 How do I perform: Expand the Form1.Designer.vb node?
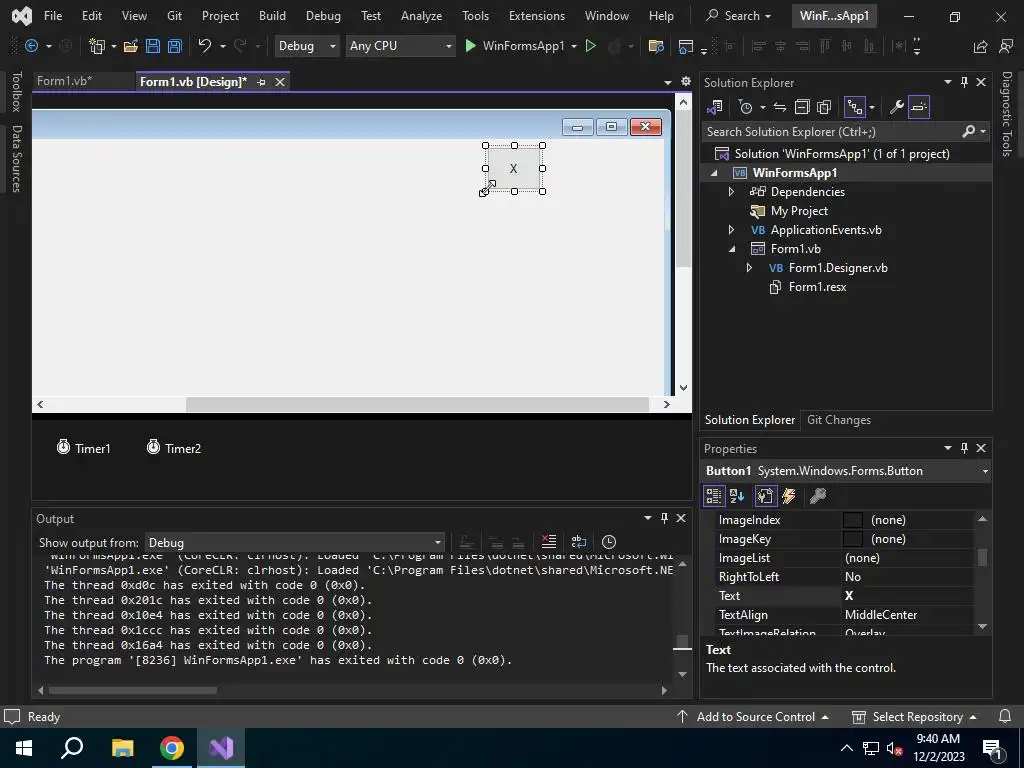(749, 268)
